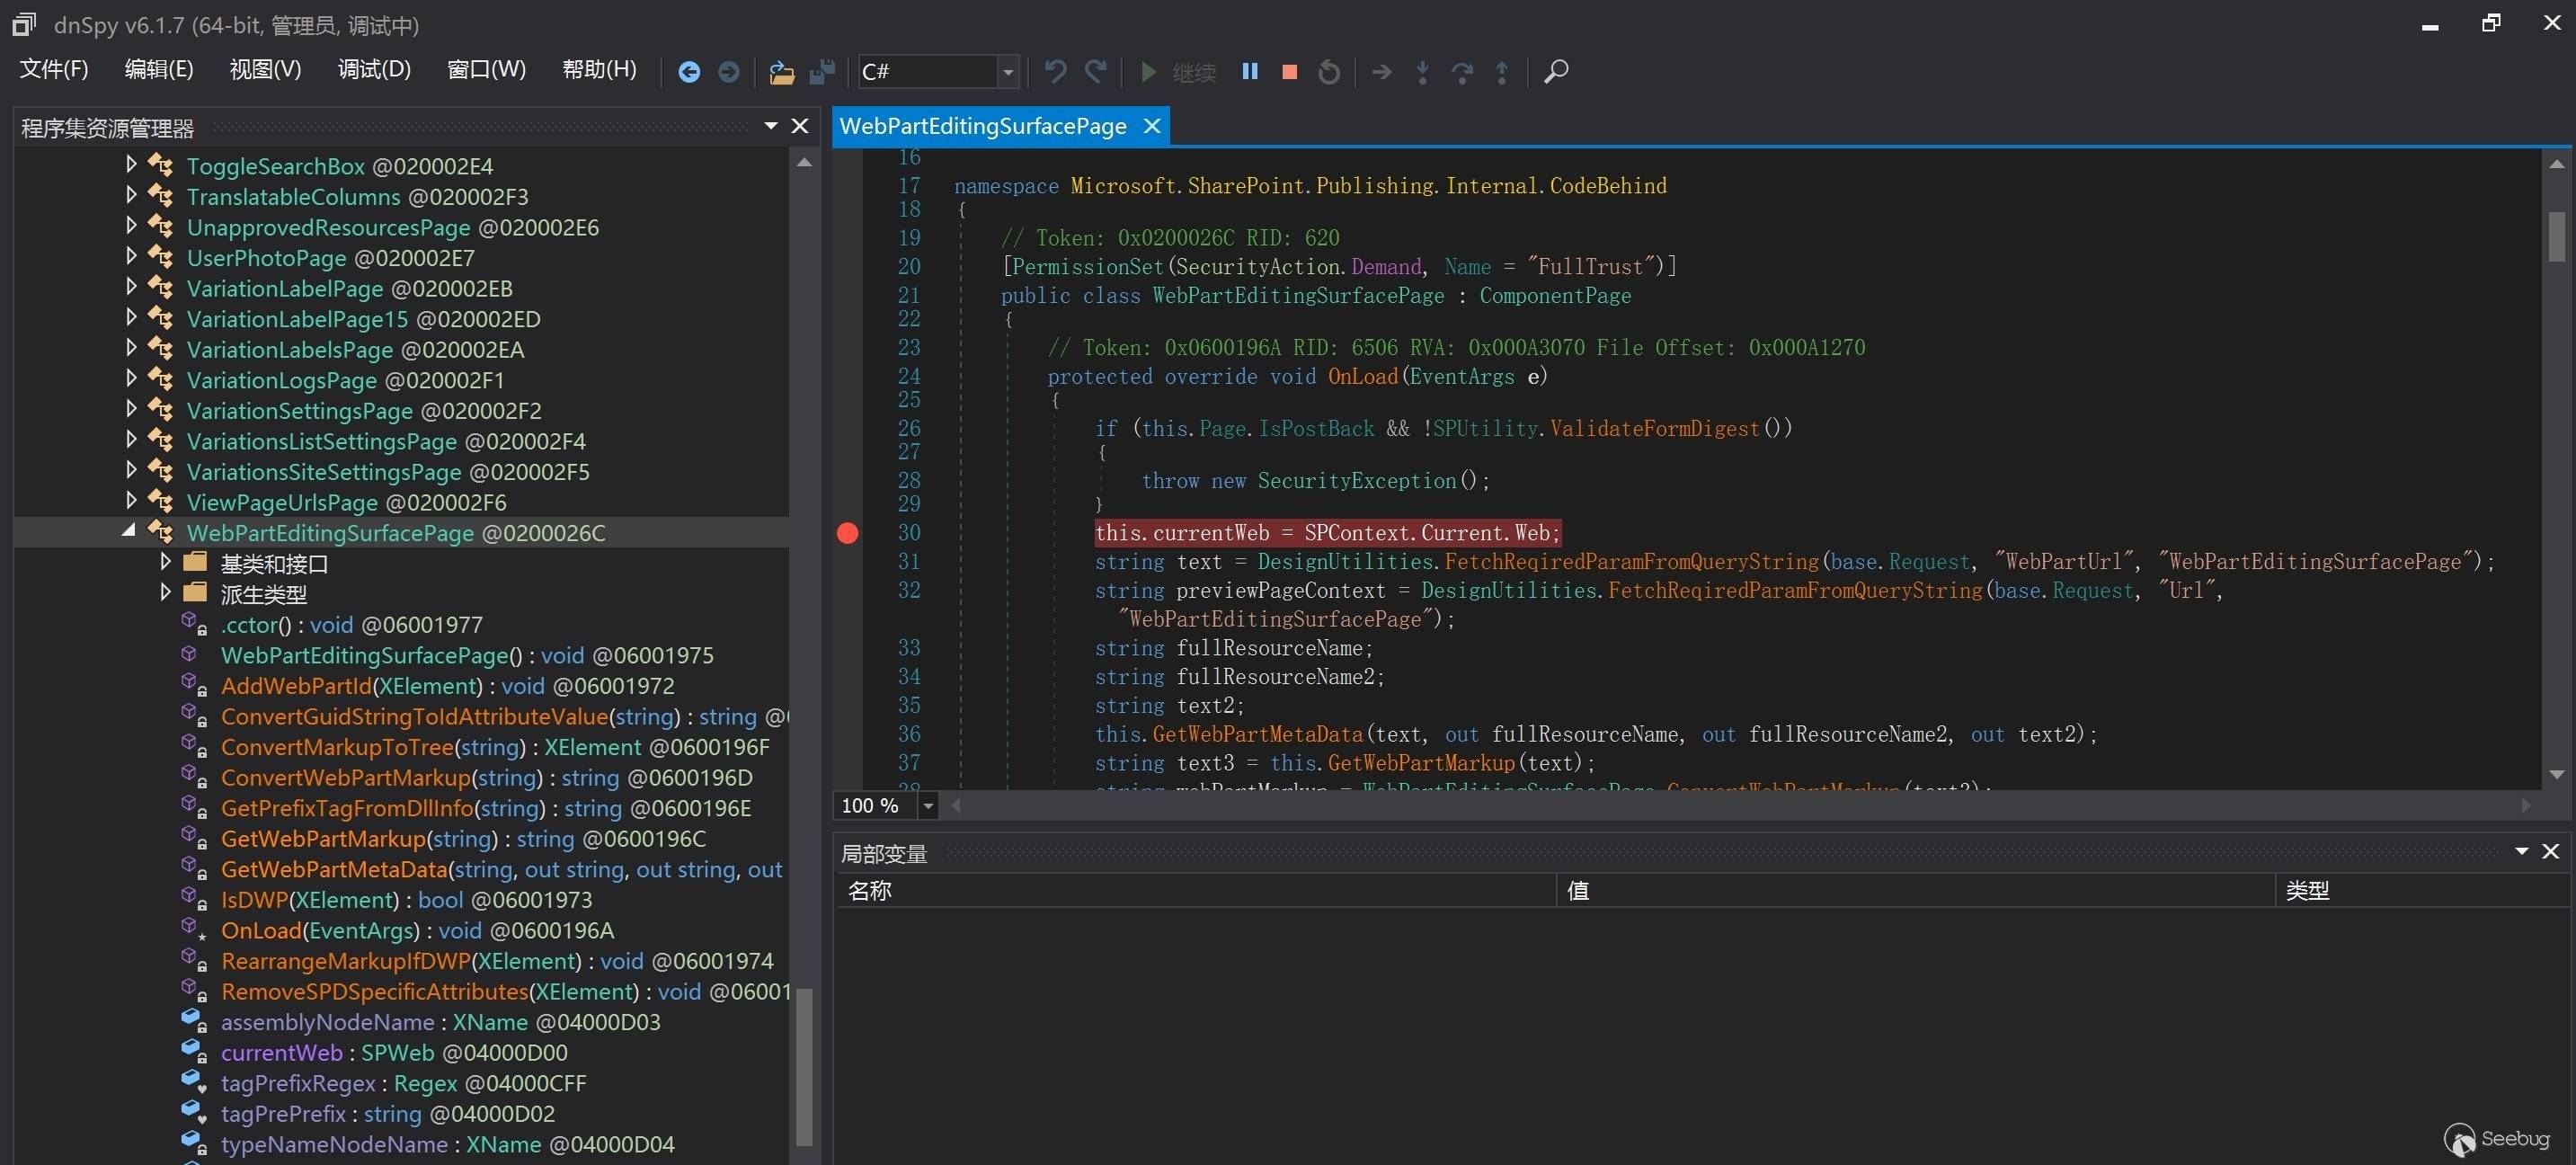Click the restart debugging icon
2576x1165 pixels.
point(1329,72)
